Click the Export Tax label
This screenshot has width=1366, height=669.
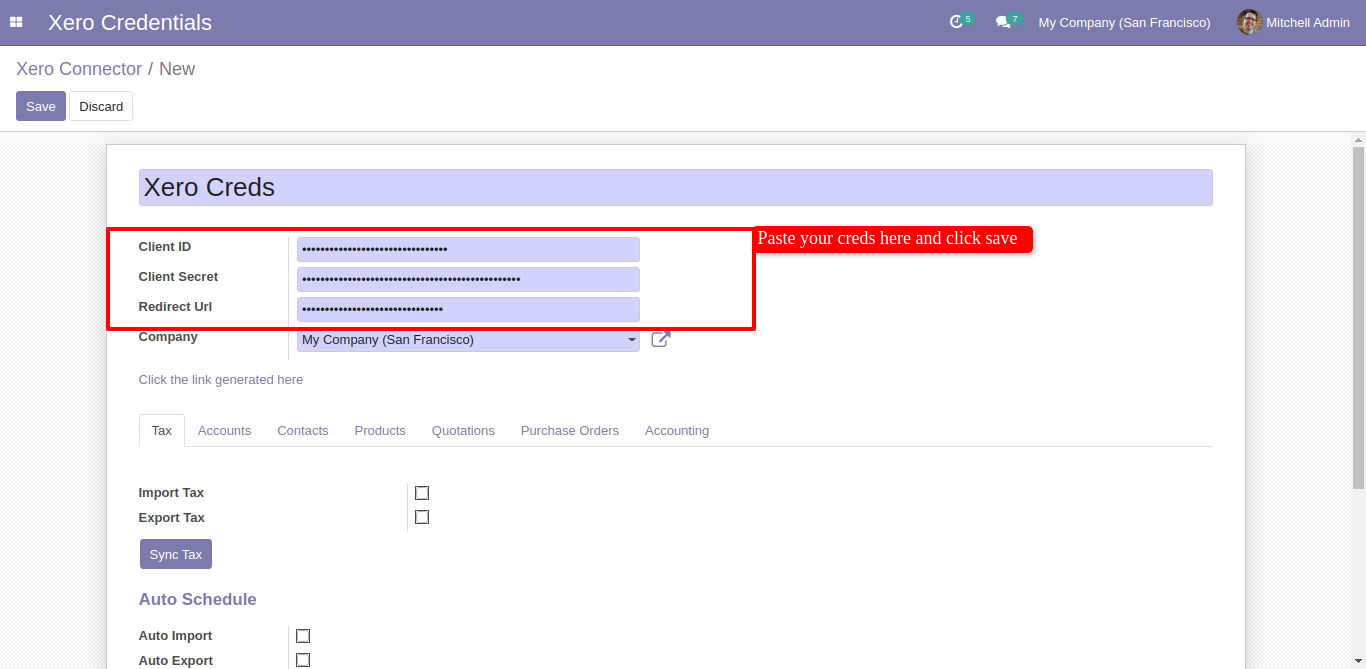click(172, 518)
